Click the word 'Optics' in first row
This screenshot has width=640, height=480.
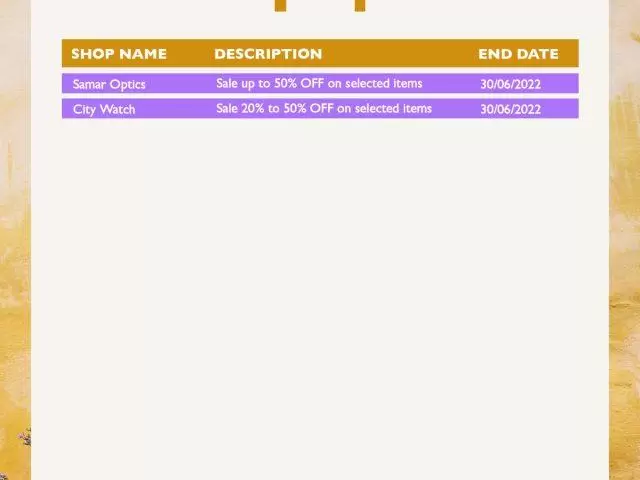point(127,84)
